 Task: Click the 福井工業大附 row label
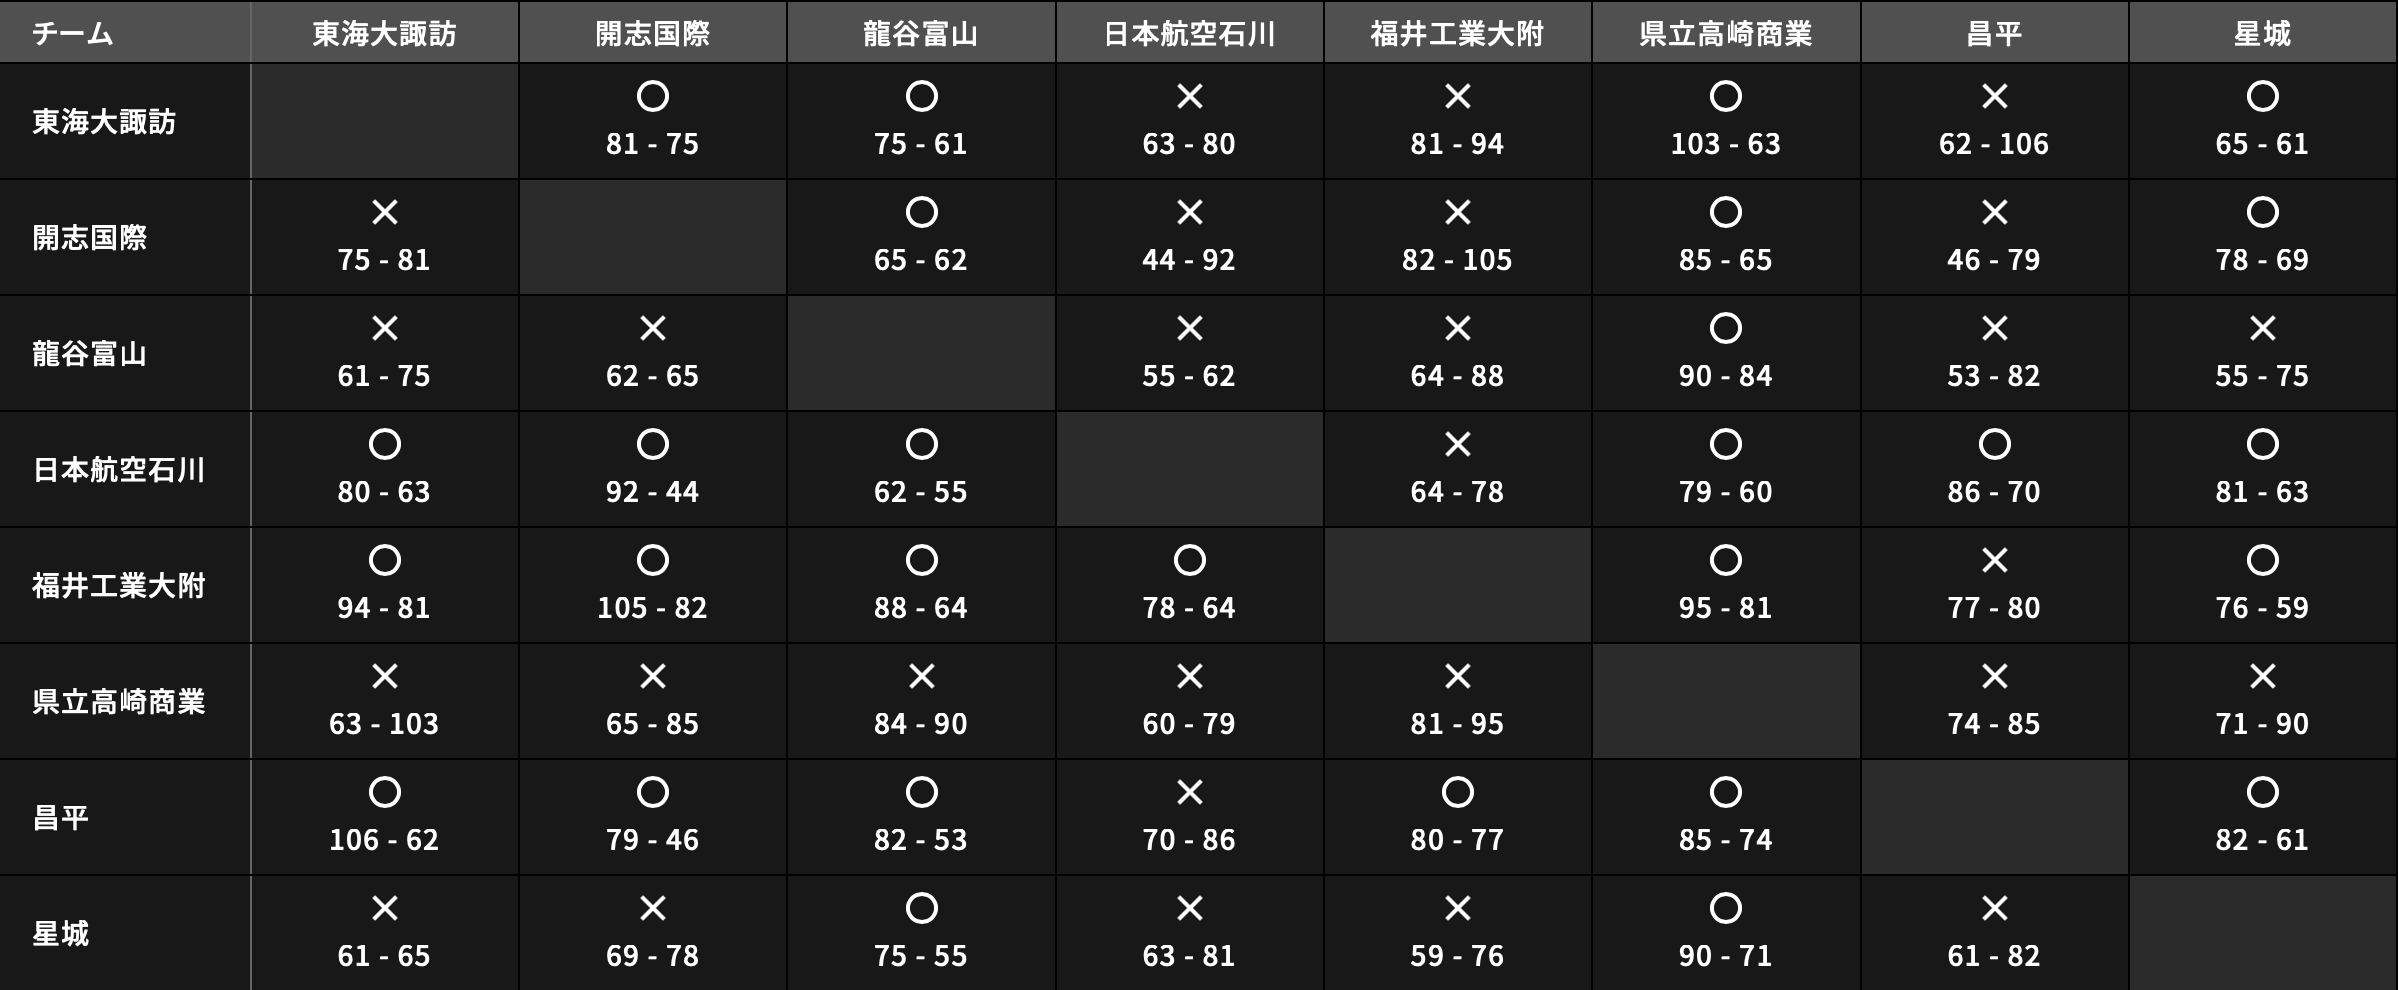coord(118,585)
